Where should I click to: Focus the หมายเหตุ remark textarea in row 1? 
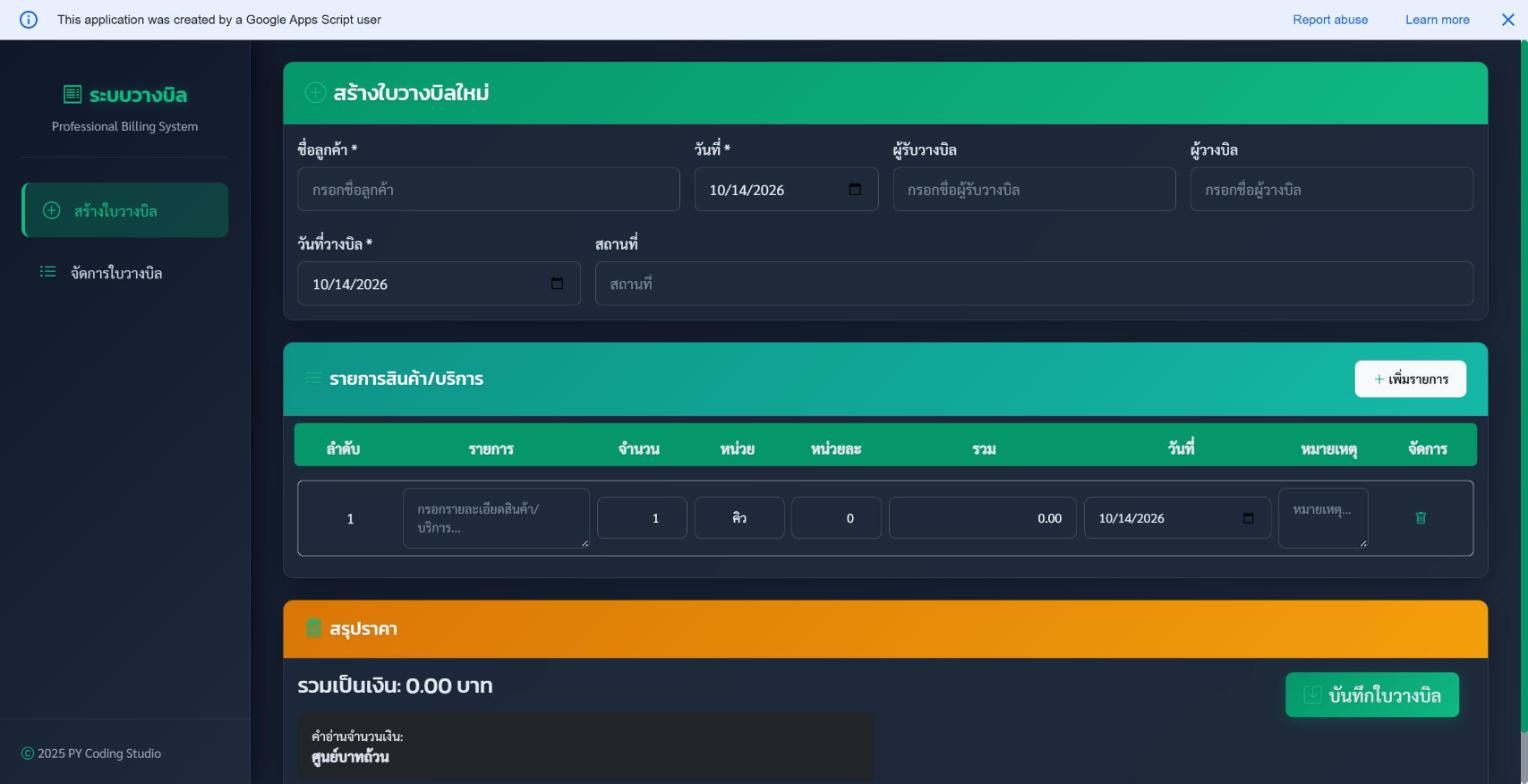click(x=1323, y=518)
